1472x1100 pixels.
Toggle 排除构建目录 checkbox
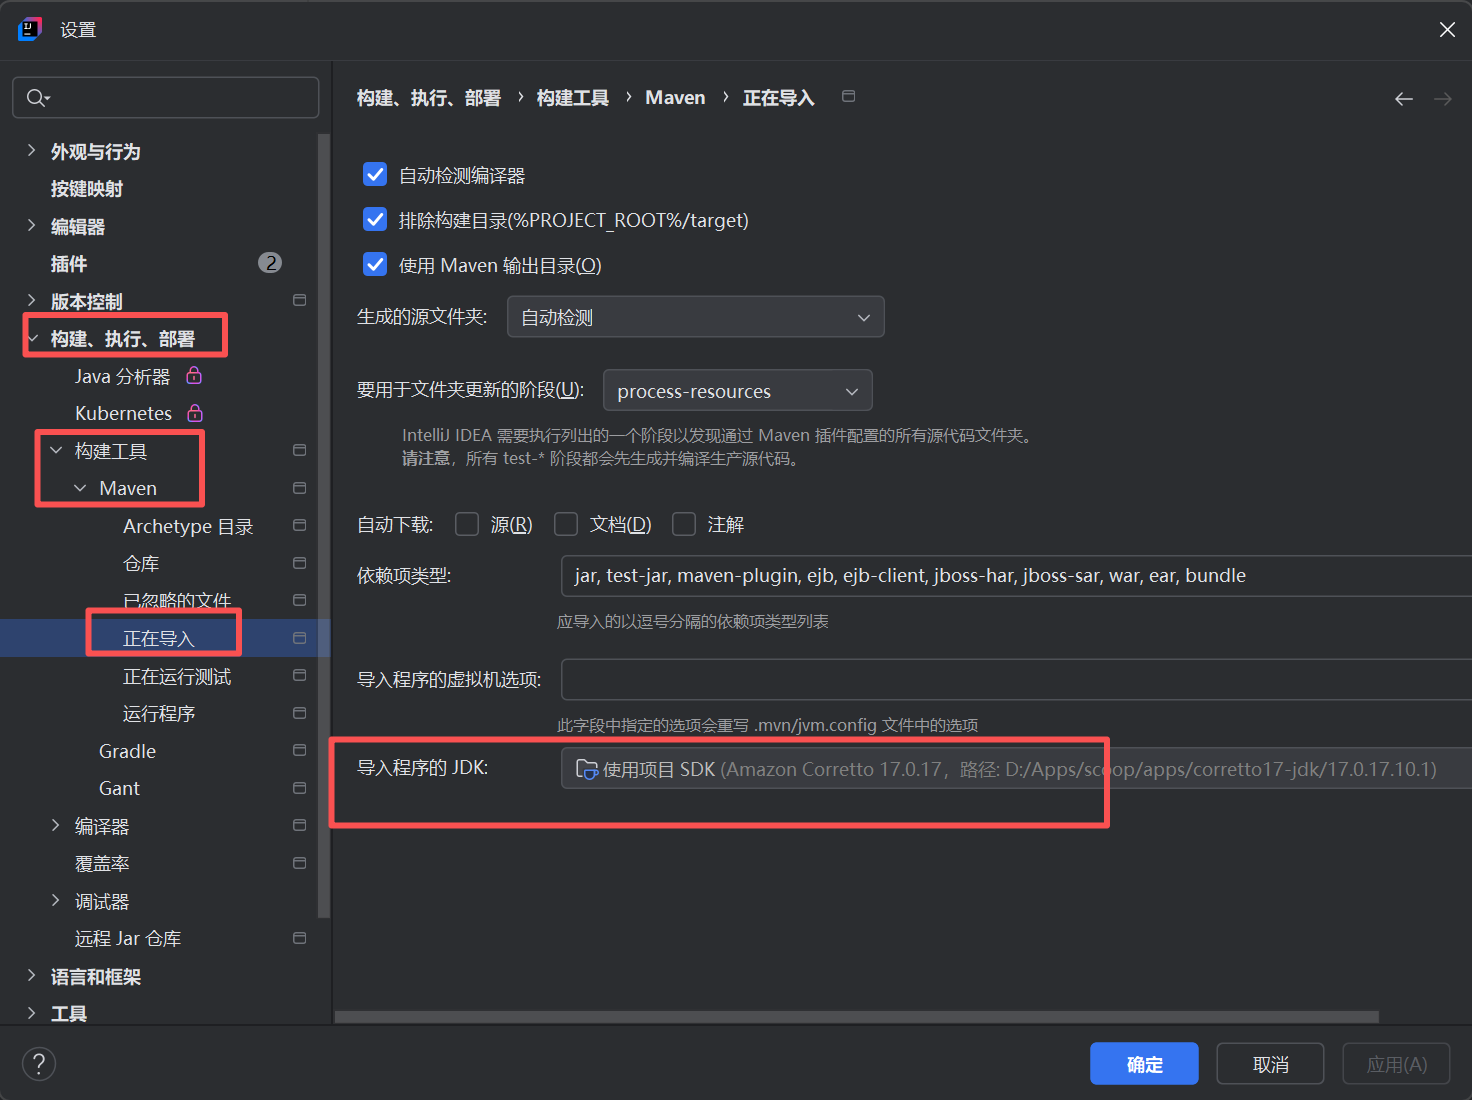point(375,219)
